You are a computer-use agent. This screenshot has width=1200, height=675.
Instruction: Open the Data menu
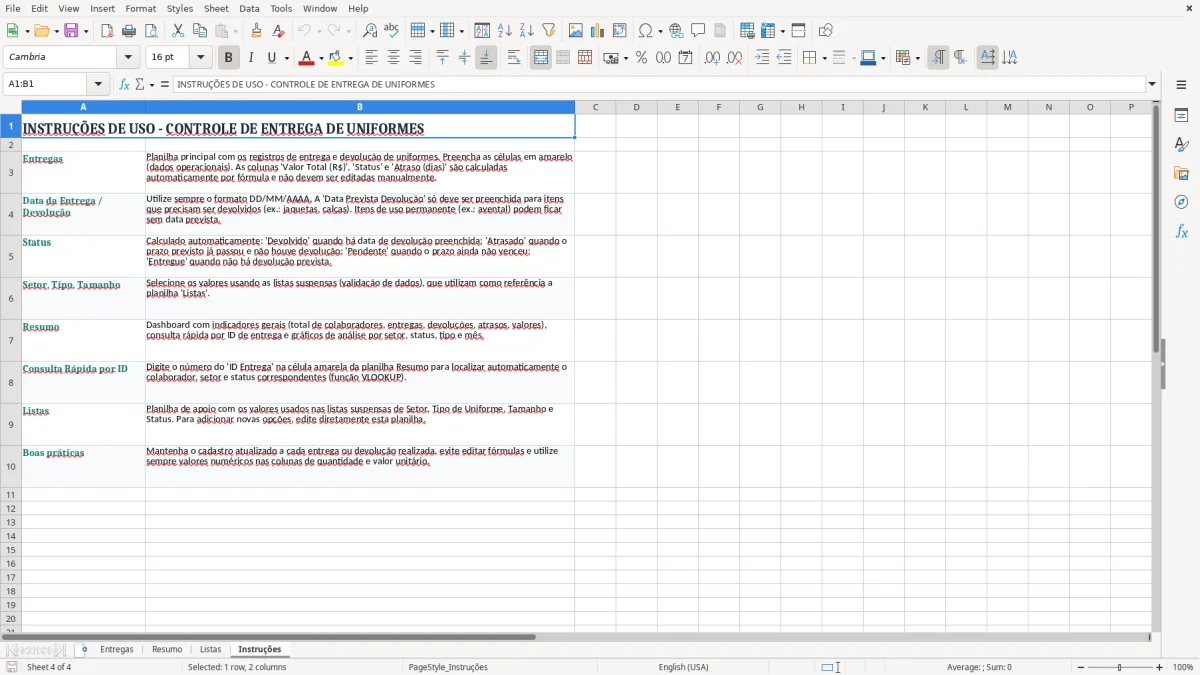click(249, 8)
